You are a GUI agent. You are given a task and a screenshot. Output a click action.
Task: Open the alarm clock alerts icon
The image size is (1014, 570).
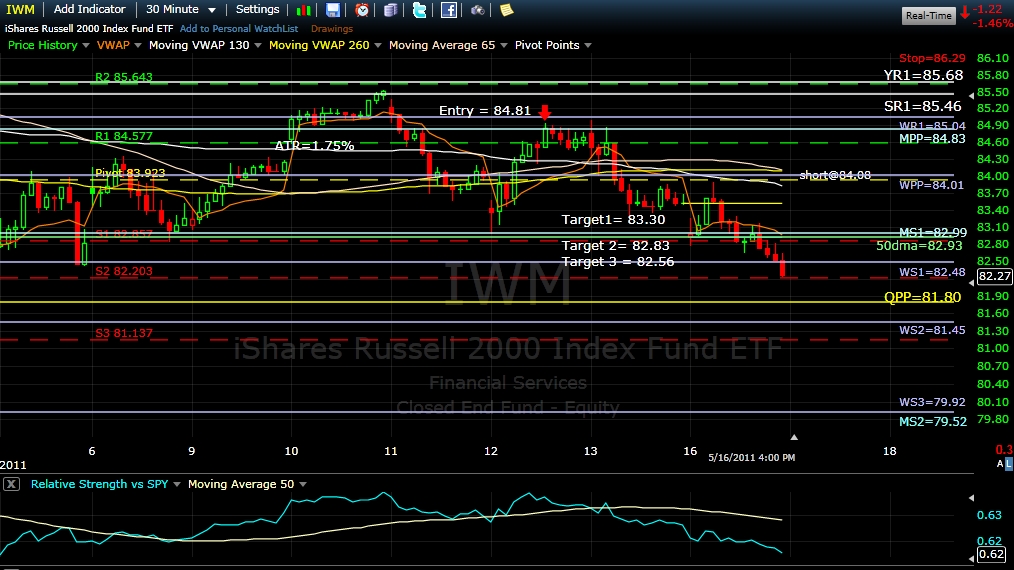[362, 10]
